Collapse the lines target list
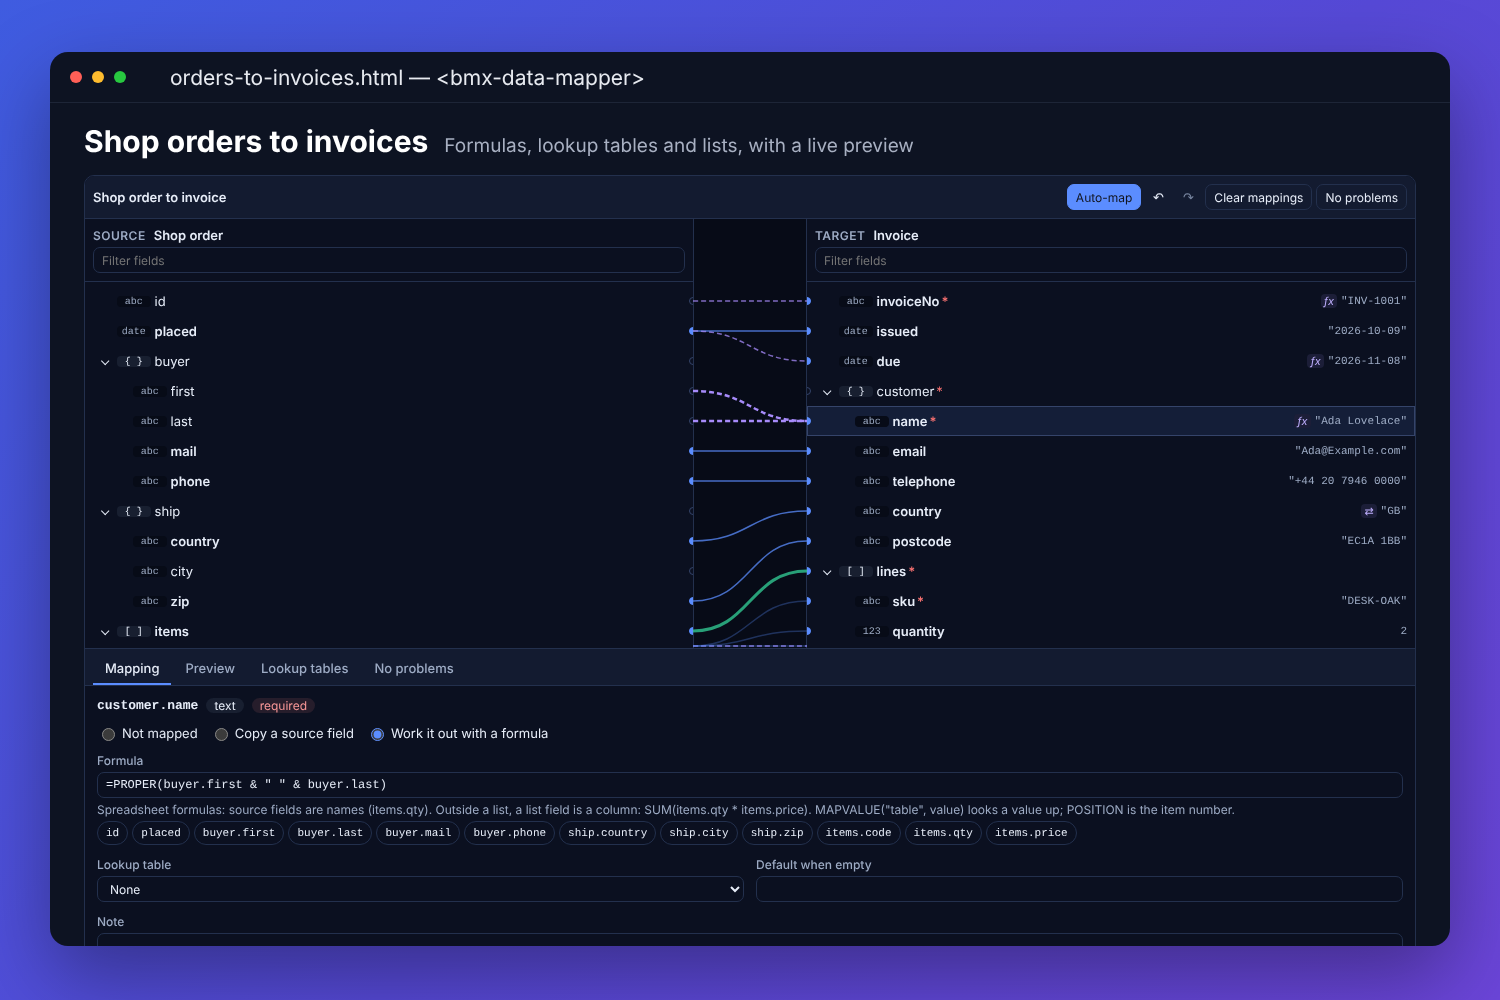 click(x=827, y=572)
